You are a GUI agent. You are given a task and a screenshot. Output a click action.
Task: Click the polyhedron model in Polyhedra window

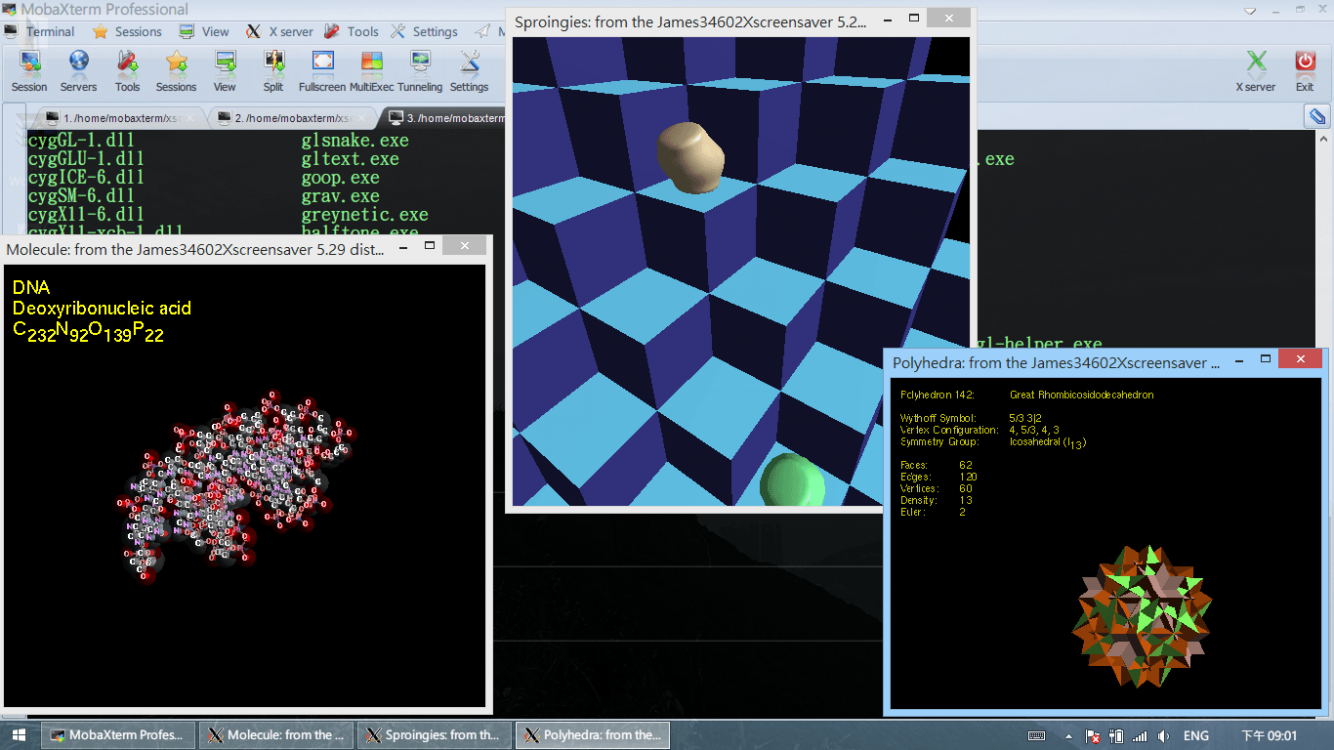pos(1141,615)
